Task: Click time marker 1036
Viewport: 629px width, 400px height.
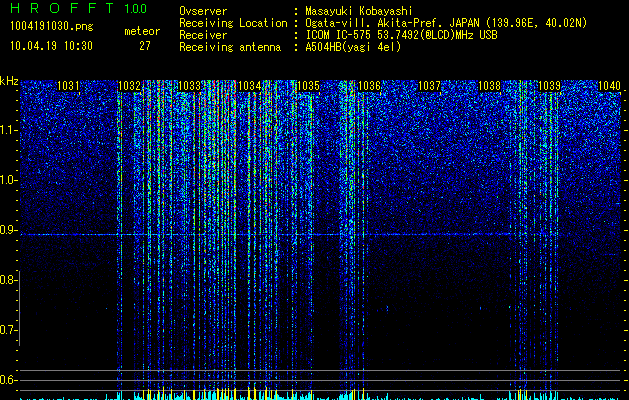Action: coord(369,85)
